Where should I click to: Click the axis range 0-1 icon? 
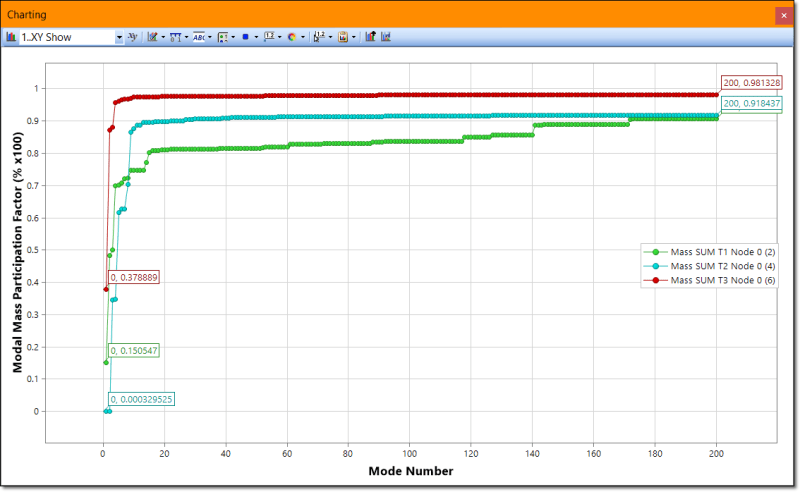[x=175, y=37]
